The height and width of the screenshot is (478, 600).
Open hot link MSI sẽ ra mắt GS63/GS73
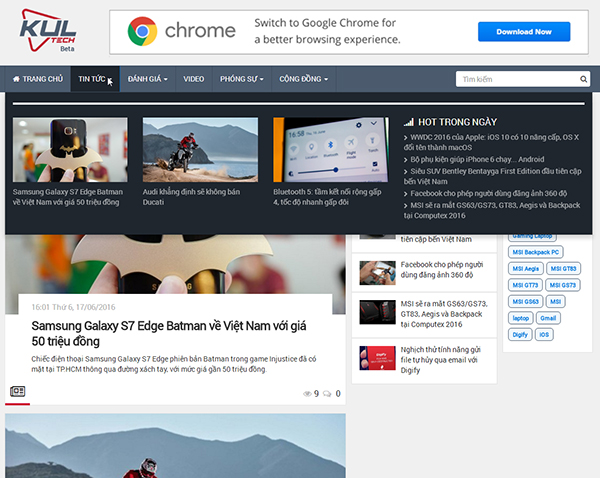point(492,210)
